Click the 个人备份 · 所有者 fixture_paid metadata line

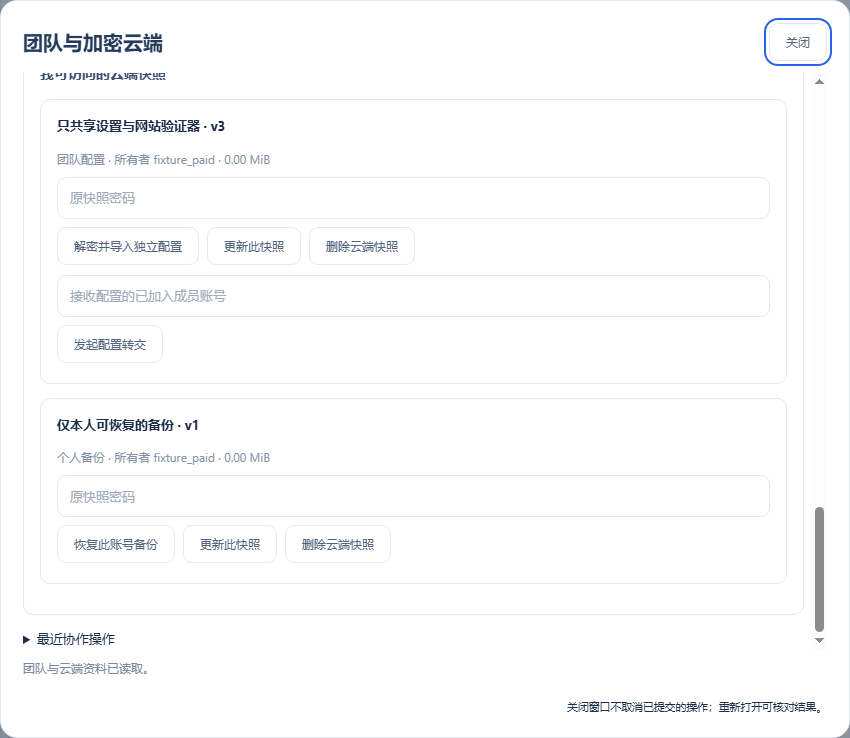click(163, 458)
